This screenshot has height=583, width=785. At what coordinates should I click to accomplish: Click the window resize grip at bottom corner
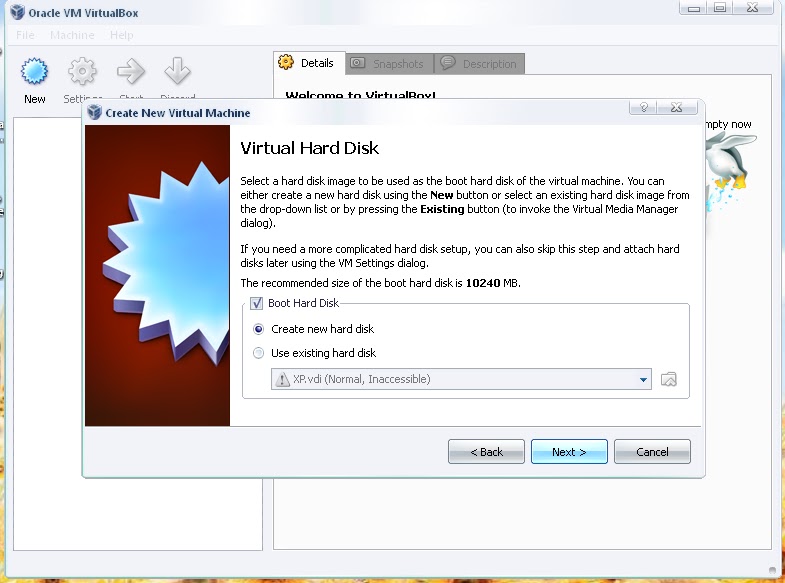[772, 570]
